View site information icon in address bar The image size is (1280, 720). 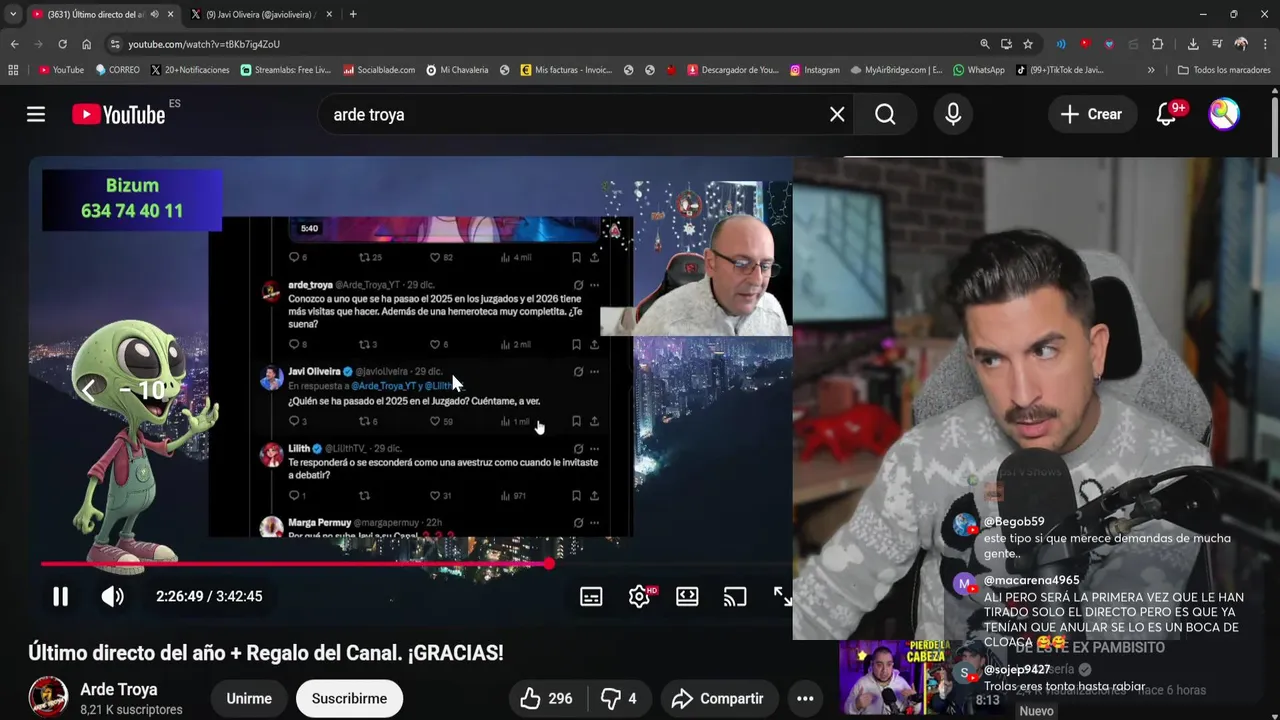pyautogui.click(x=115, y=44)
